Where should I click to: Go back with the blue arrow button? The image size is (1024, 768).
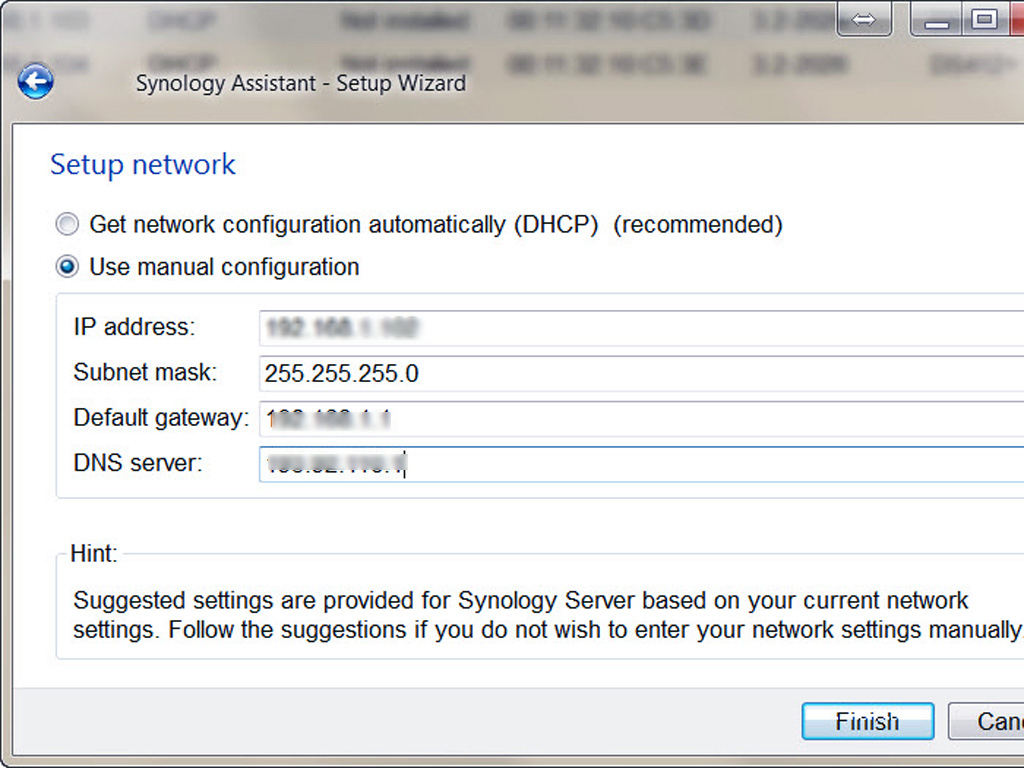[35, 82]
